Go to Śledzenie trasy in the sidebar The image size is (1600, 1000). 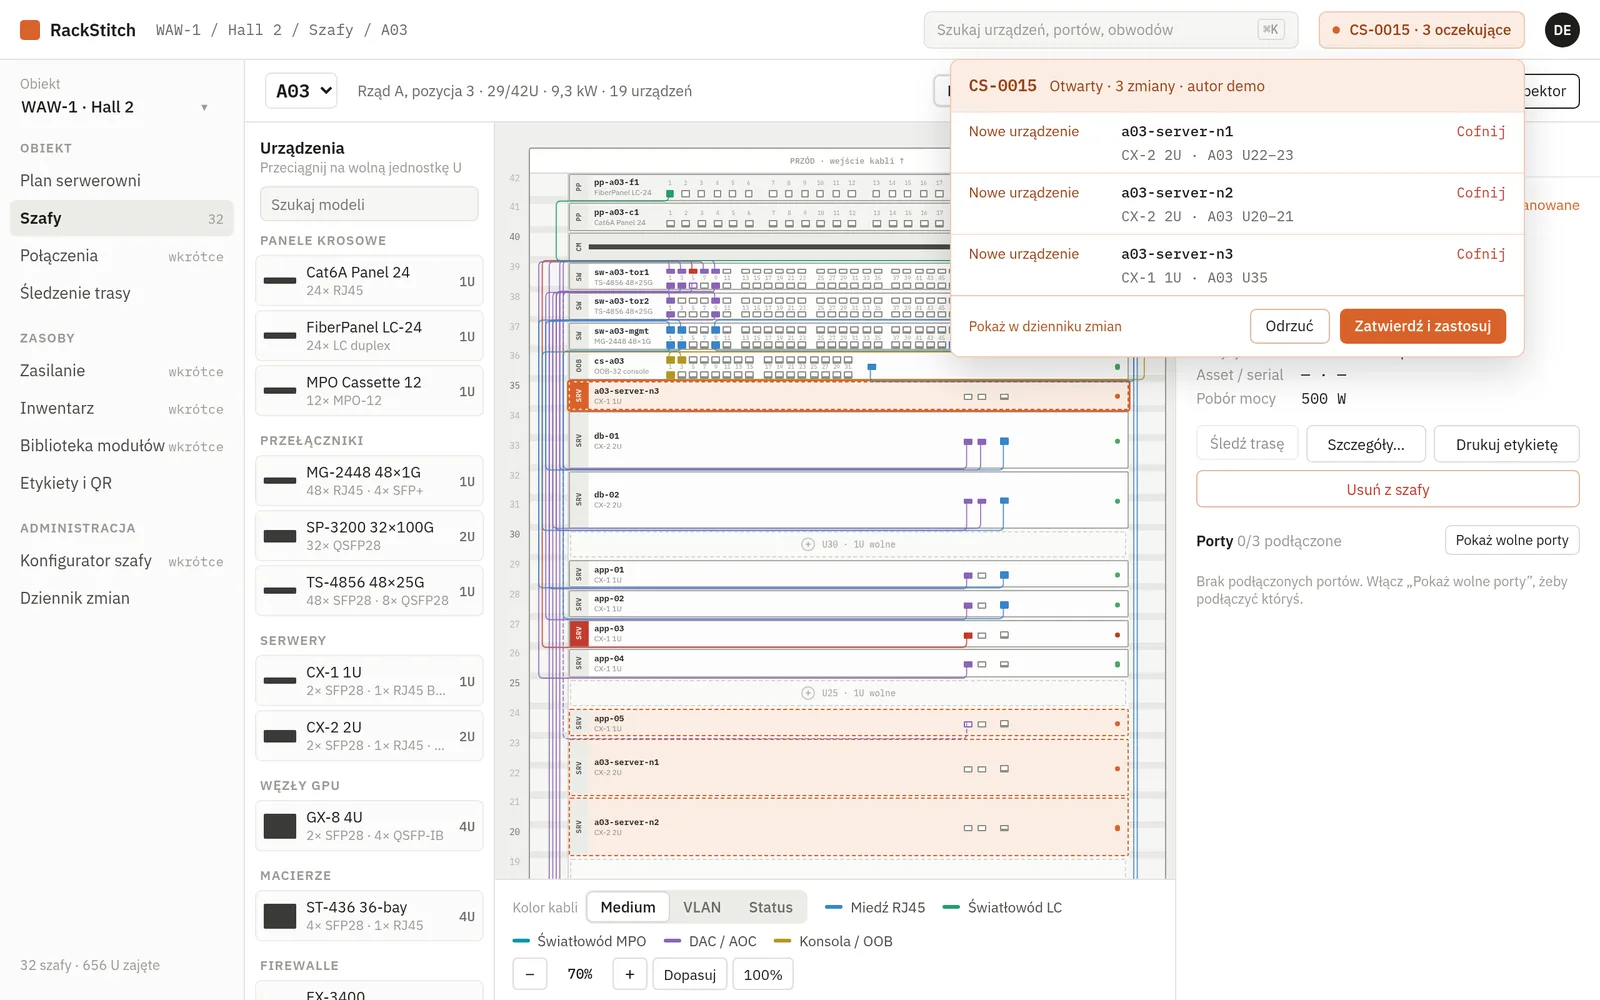click(x=121, y=293)
